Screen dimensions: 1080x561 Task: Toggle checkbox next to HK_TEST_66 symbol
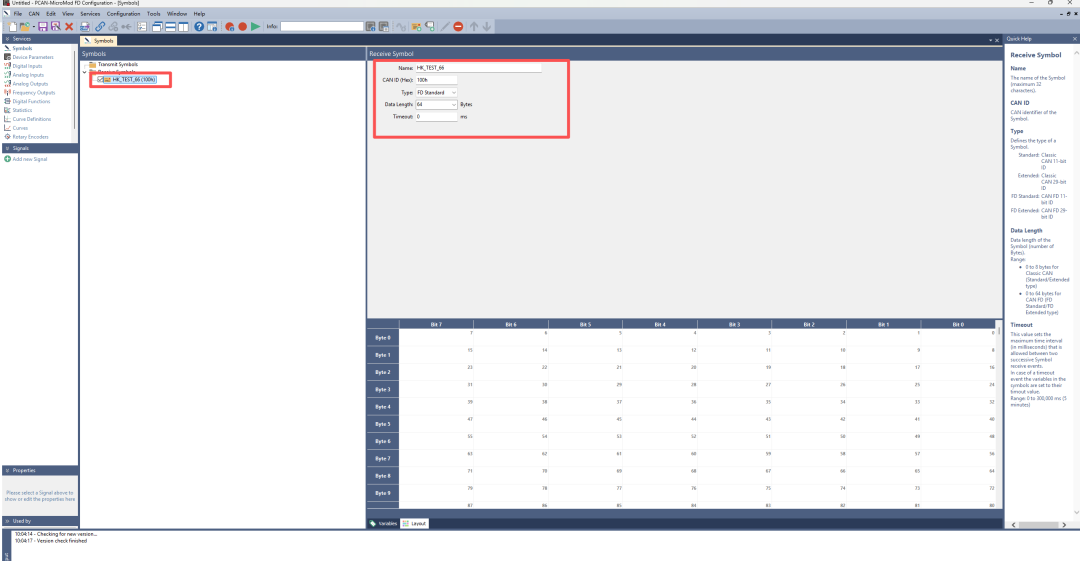click(100, 79)
